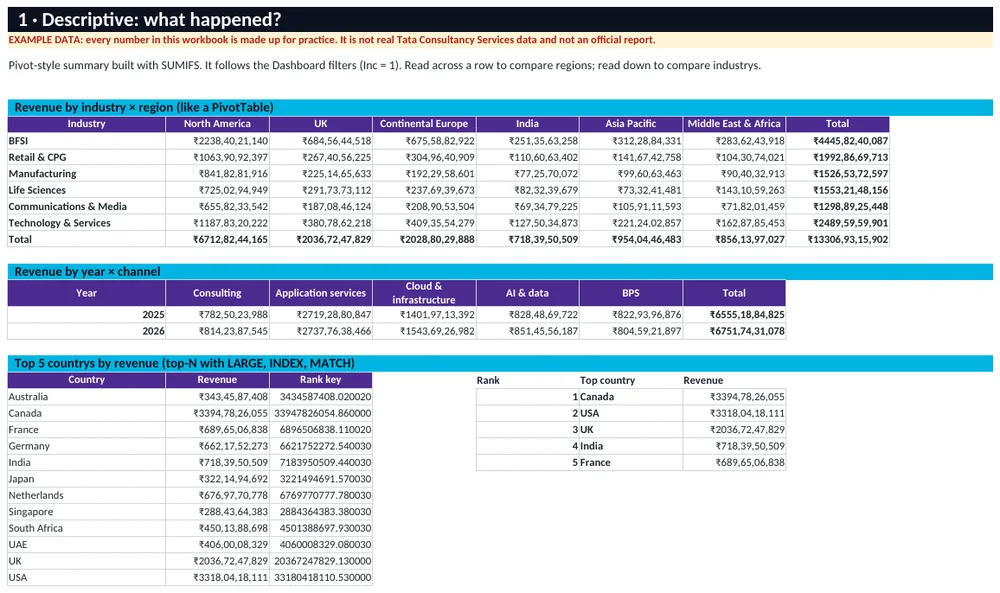Click rank 1 country 'Canada' in top list
This screenshot has width=1000, height=593.
tap(631, 397)
